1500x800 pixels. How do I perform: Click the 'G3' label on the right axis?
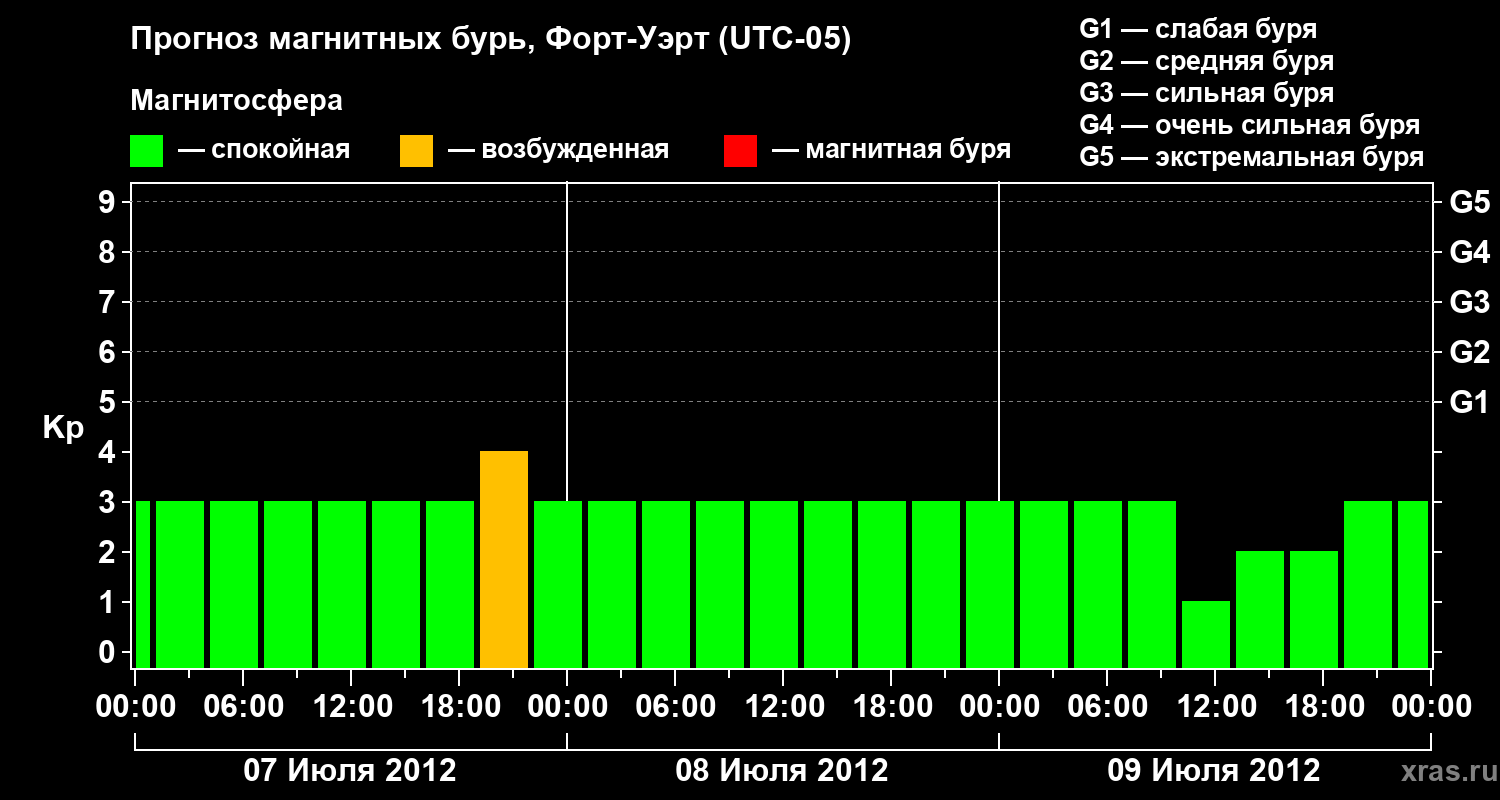tap(1470, 303)
